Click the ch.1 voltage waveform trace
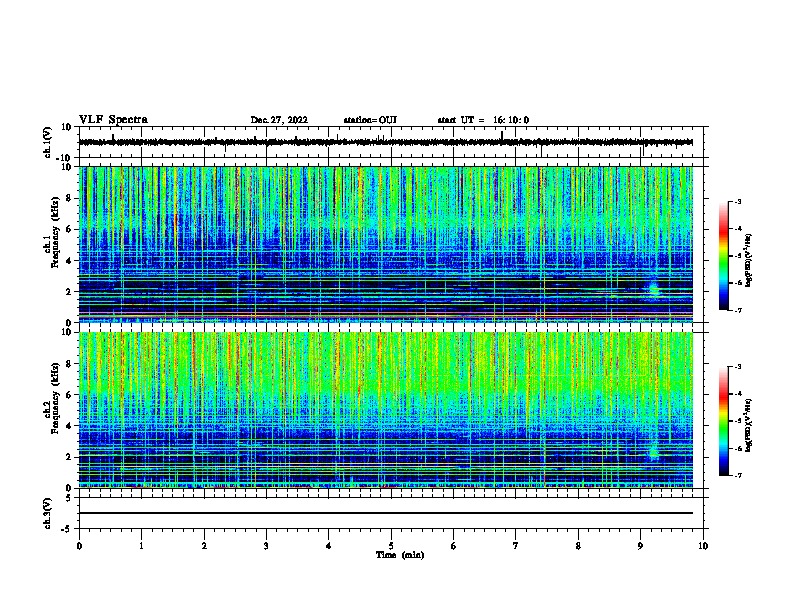This screenshot has height=612, width=792. (386, 142)
